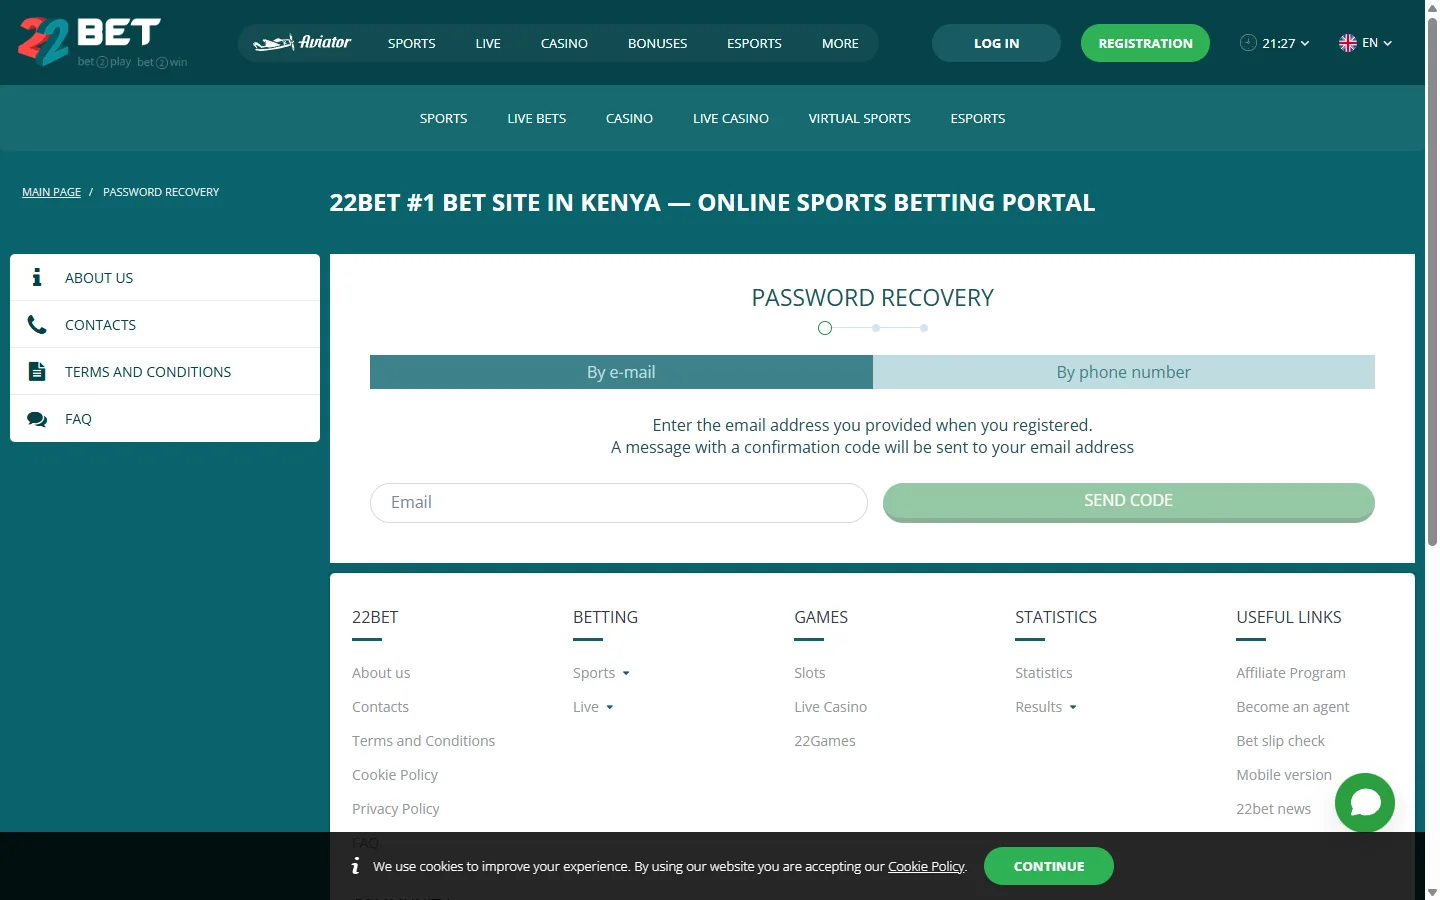The image size is (1440, 900).
Task: Open the footer Statistics link
Action: click(1043, 673)
